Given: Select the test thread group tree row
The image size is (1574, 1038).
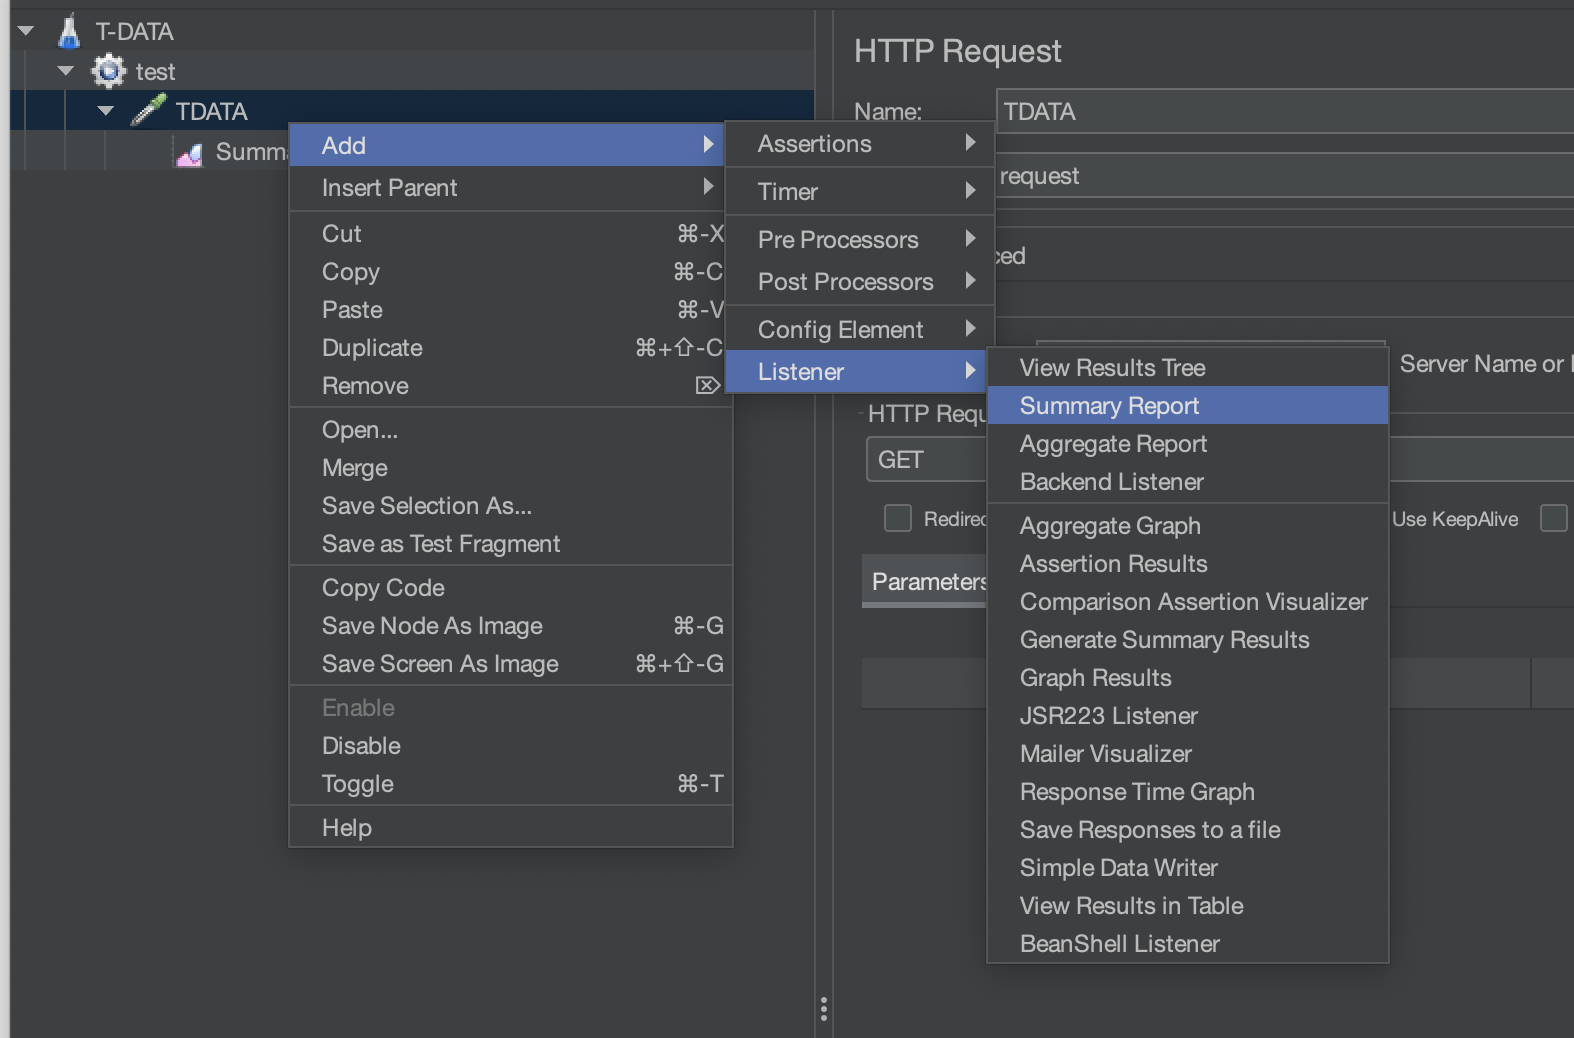Looking at the screenshot, I should click(412, 71).
